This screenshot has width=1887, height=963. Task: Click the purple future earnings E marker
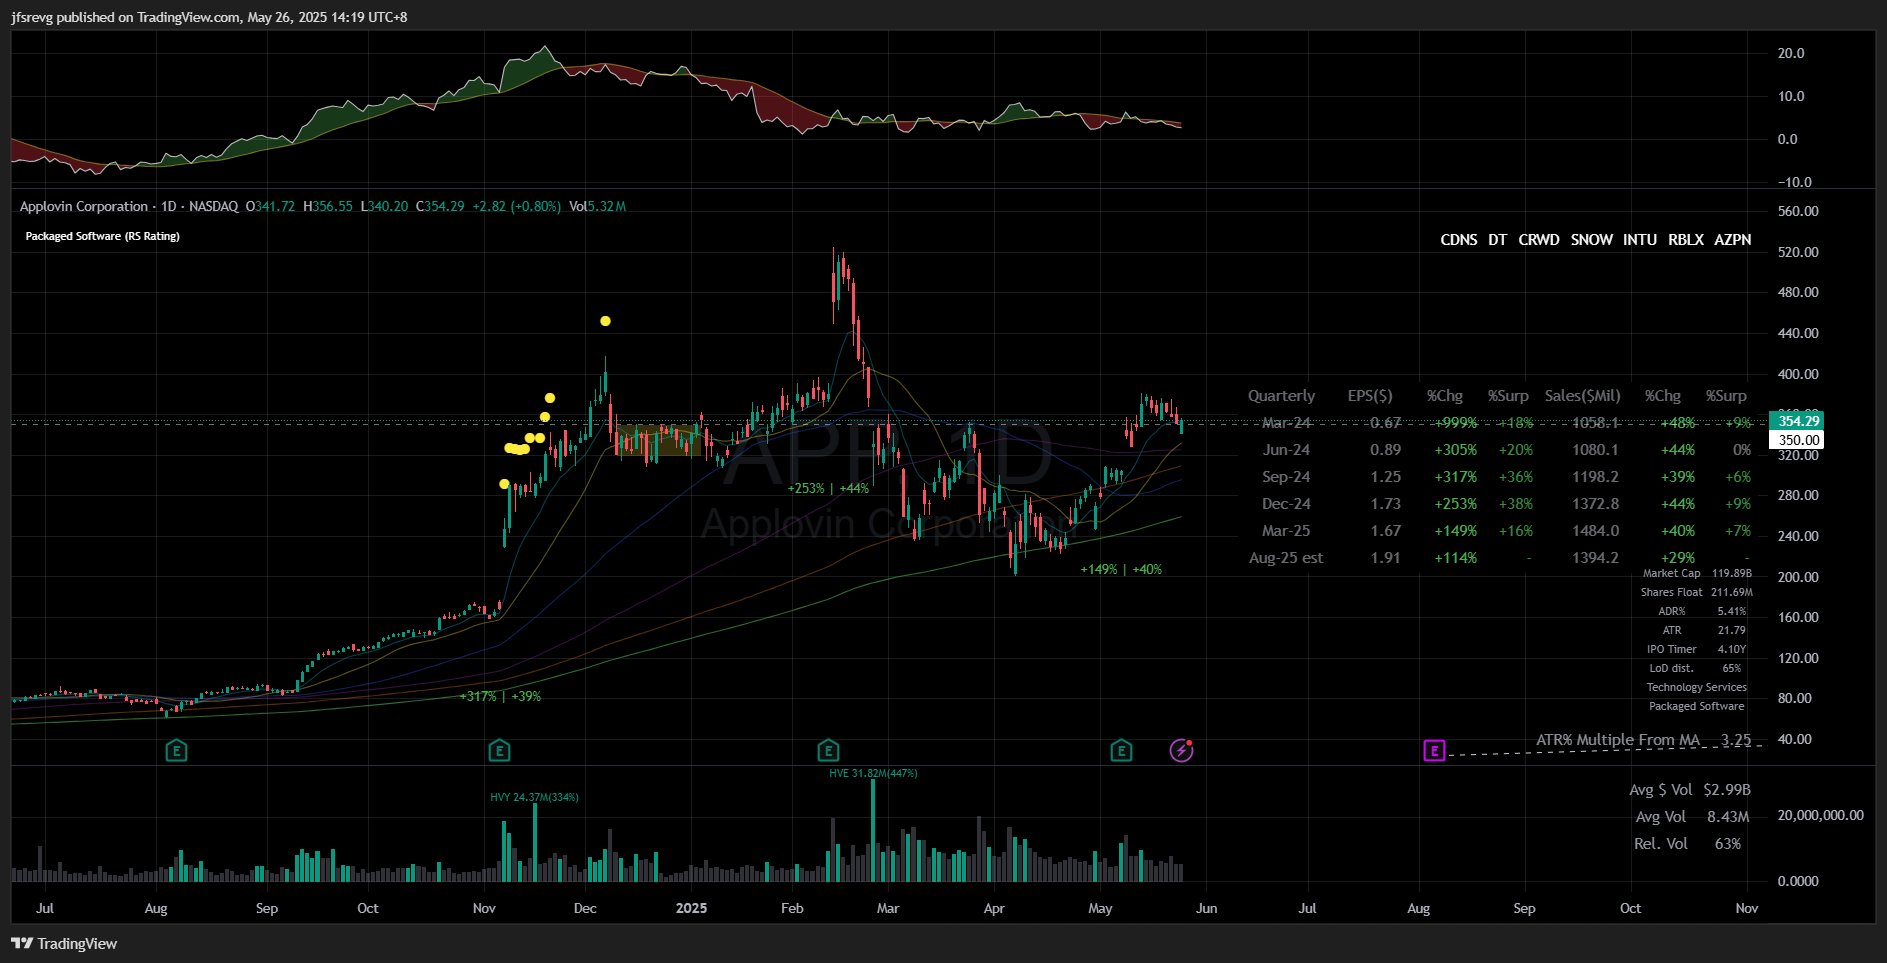pos(1434,750)
